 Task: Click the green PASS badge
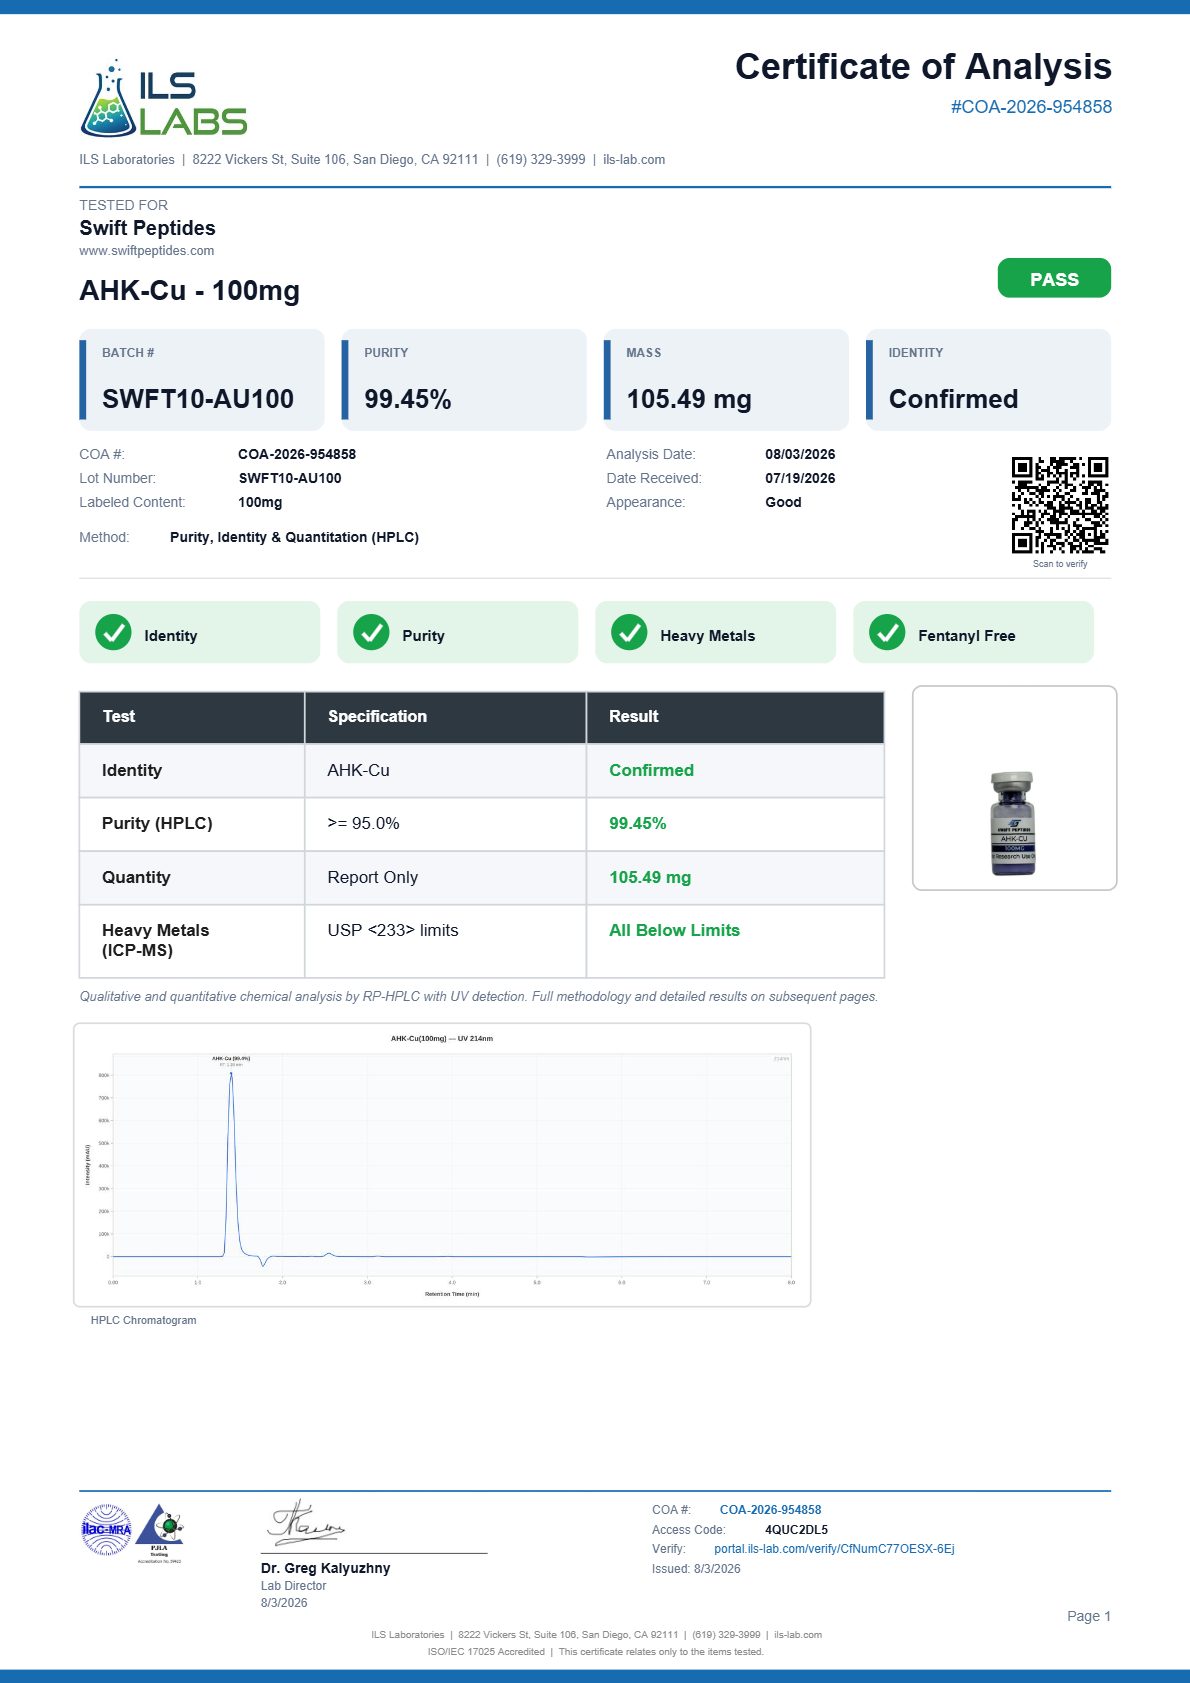pos(1054,278)
